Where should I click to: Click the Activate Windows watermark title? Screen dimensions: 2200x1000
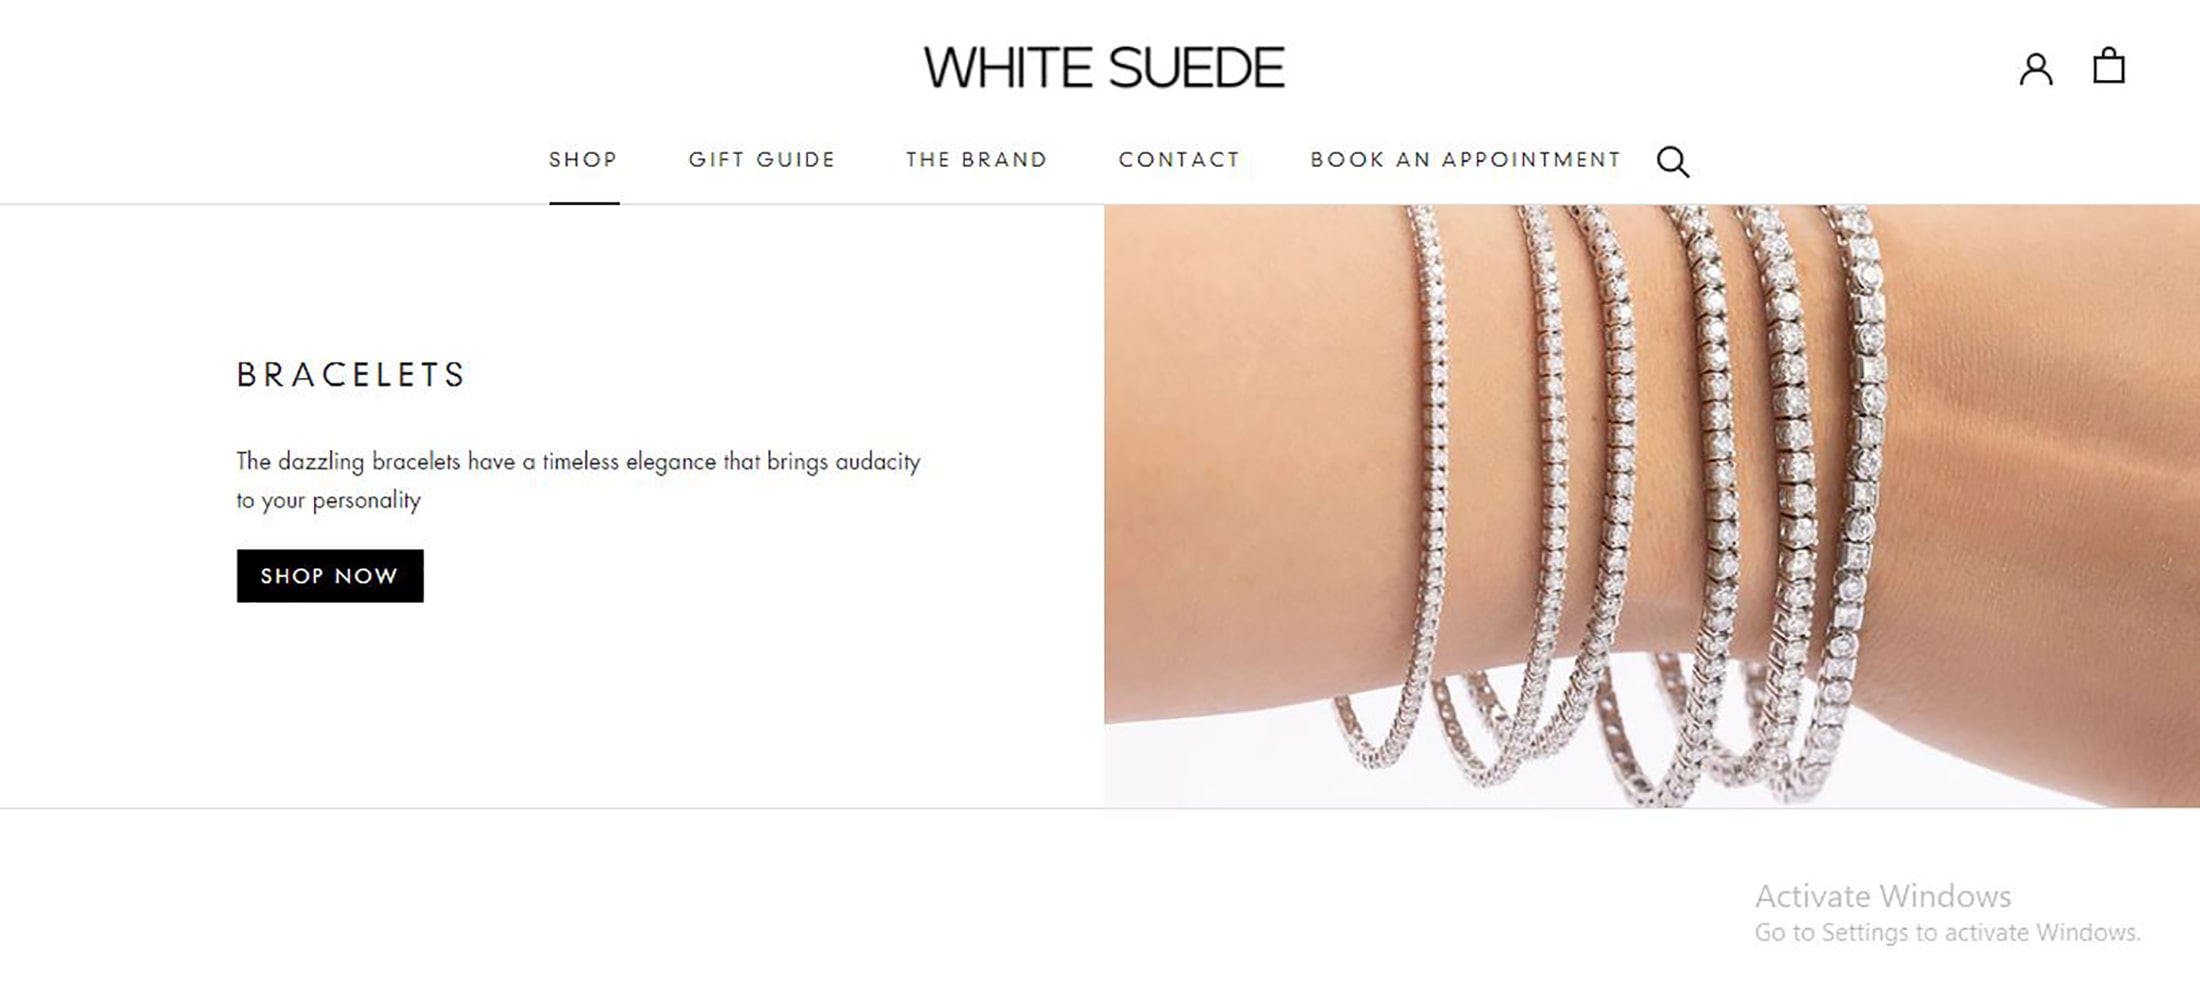point(1883,896)
